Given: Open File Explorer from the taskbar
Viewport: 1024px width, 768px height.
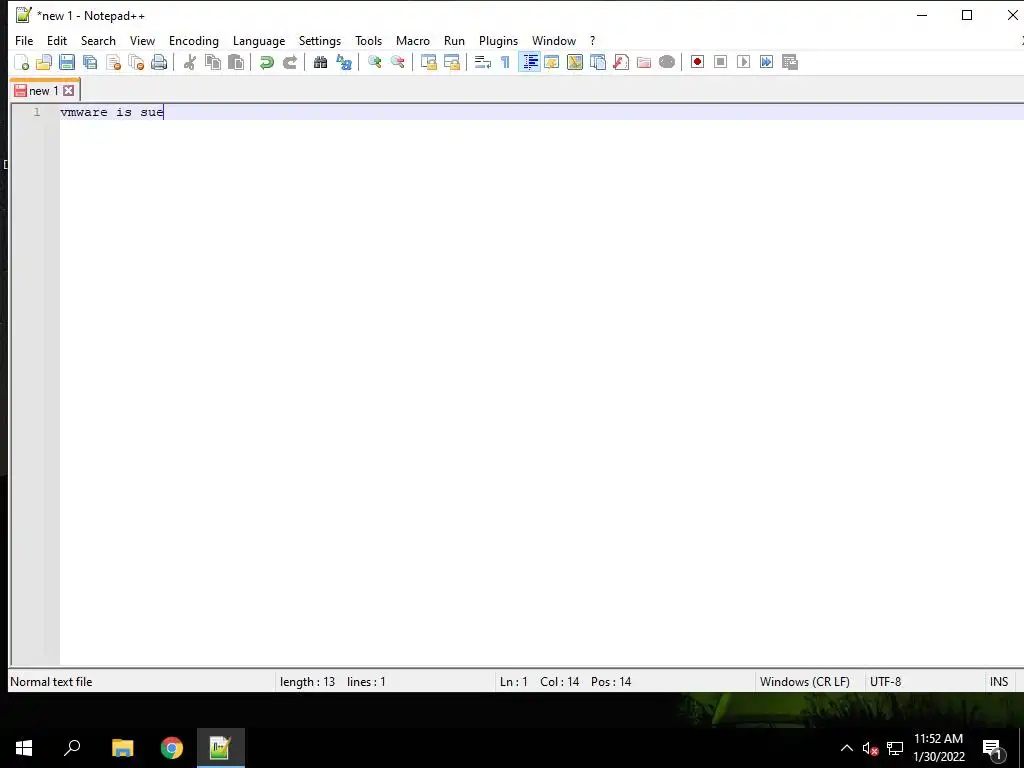Looking at the screenshot, I should 123,748.
